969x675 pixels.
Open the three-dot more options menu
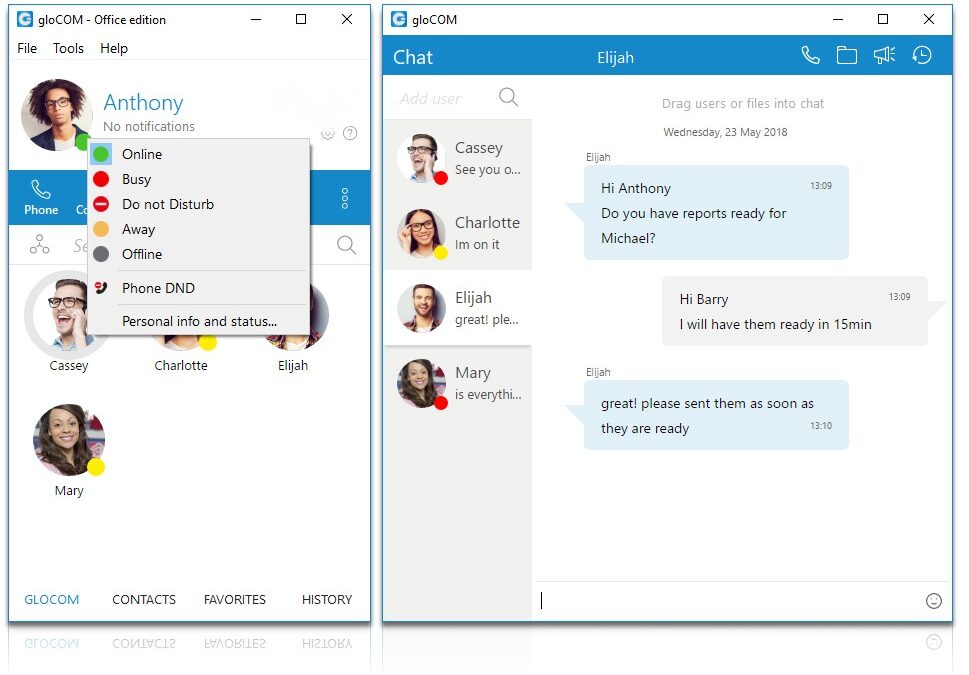click(345, 197)
